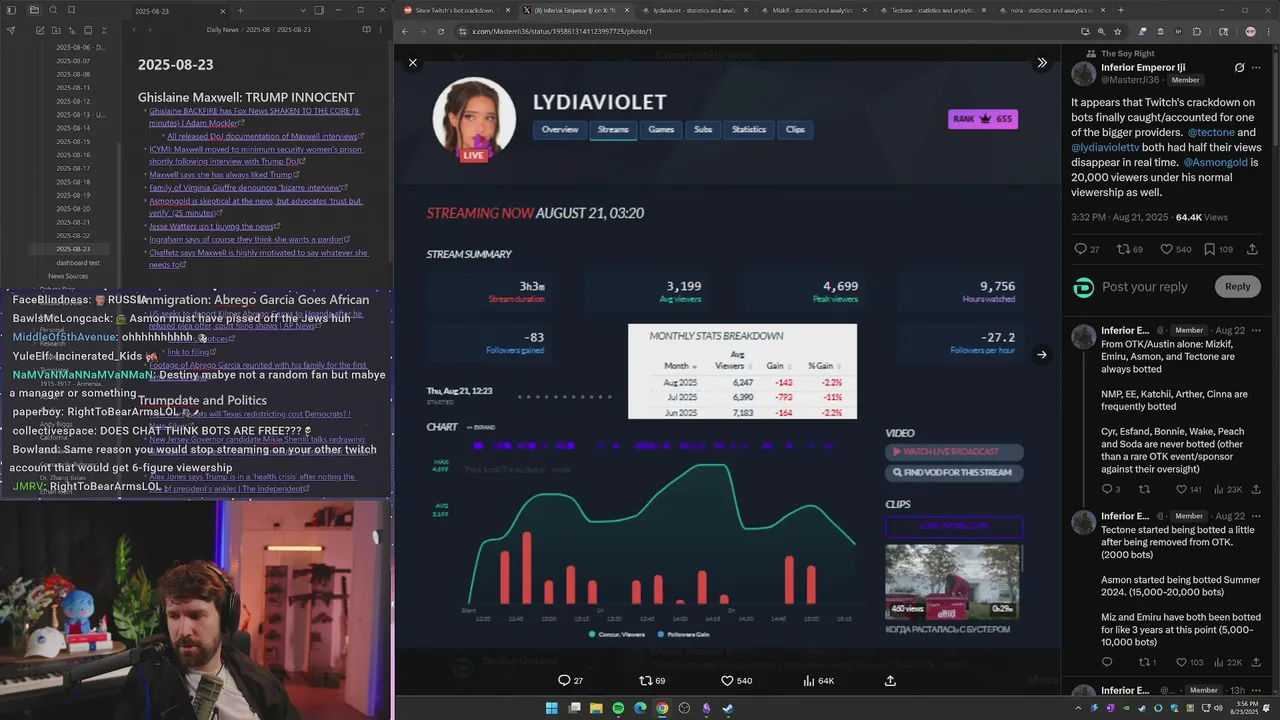
Task: Open Grok icon next to Inferior Emperor Iji header
Action: tap(1239, 68)
